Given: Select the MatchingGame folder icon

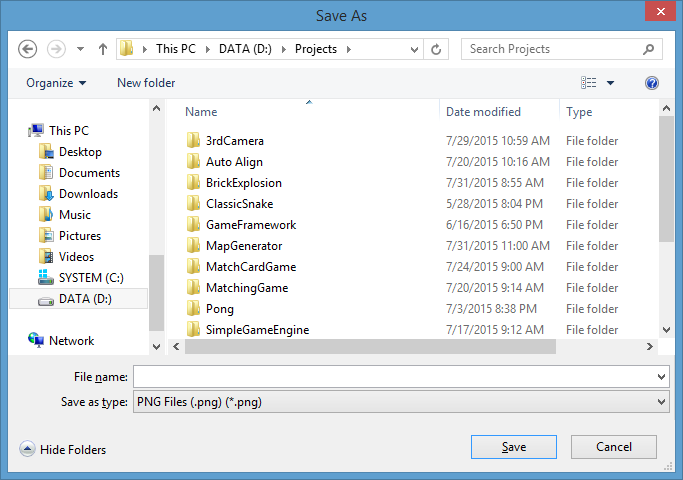Looking at the screenshot, I should click(193, 287).
